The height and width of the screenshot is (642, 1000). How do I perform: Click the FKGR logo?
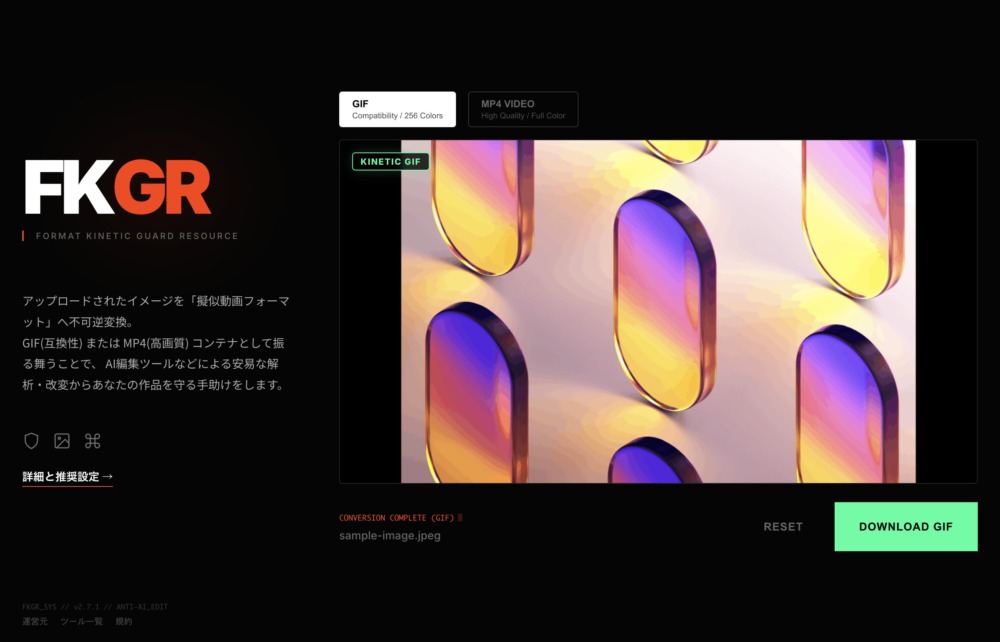(x=117, y=188)
